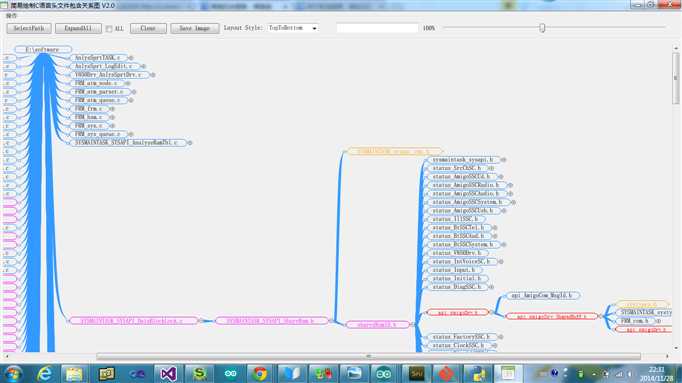682x383 pixels.
Task: Select the FRM_atm_queue.c node
Action: [98, 100]
